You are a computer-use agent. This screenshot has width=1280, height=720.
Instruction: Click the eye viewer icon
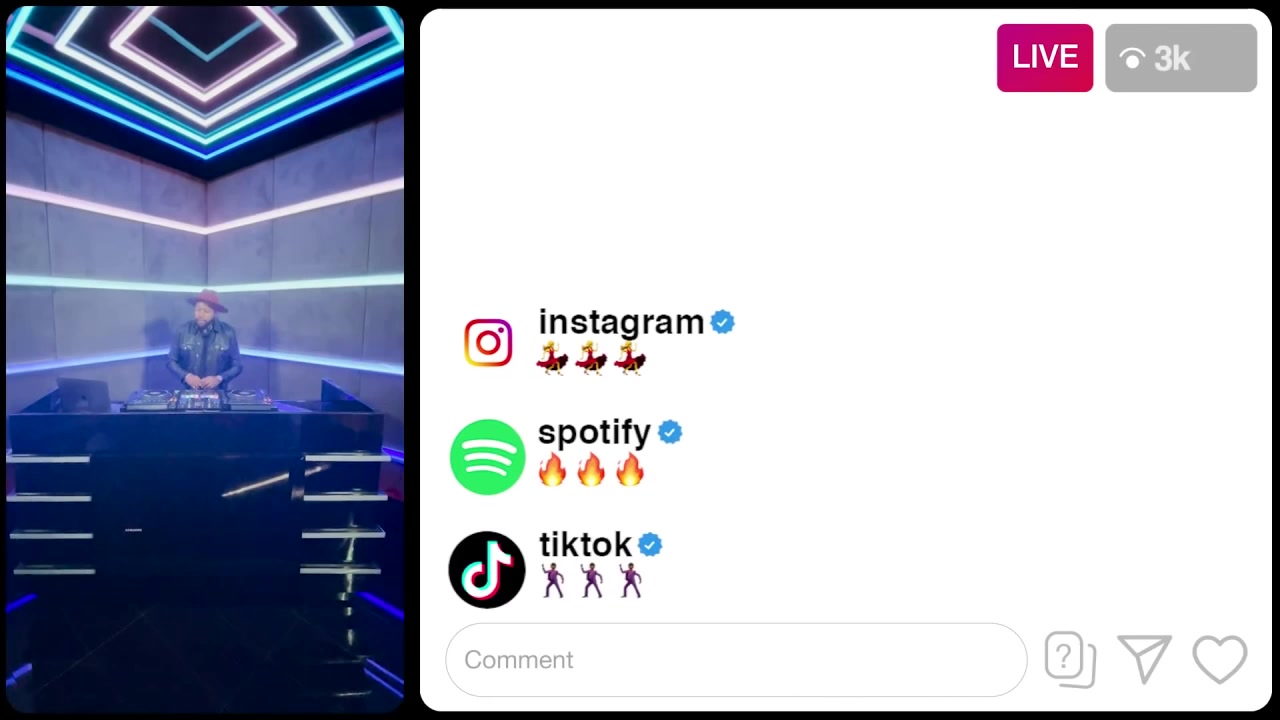(1132, 60)
